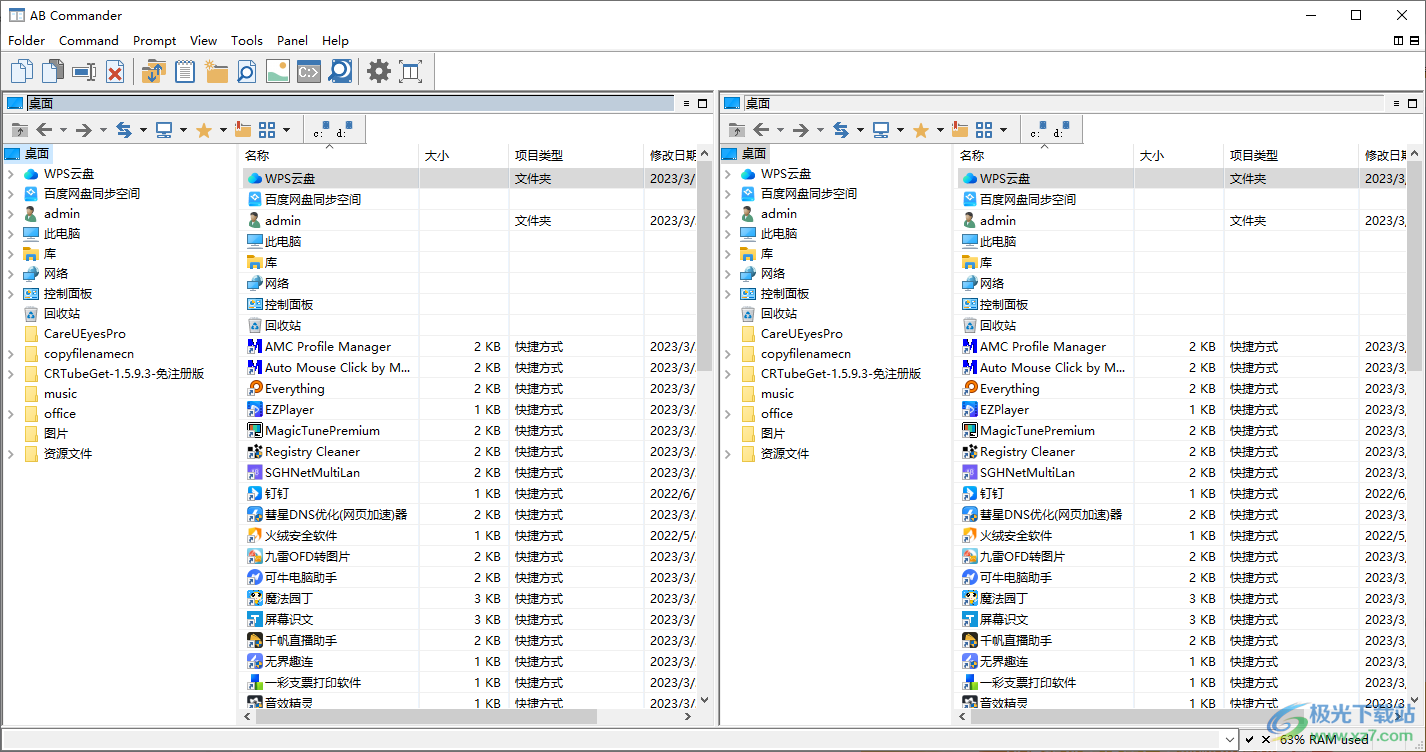
Task: Select music folder in left tree
Action: tap(60, 394)
